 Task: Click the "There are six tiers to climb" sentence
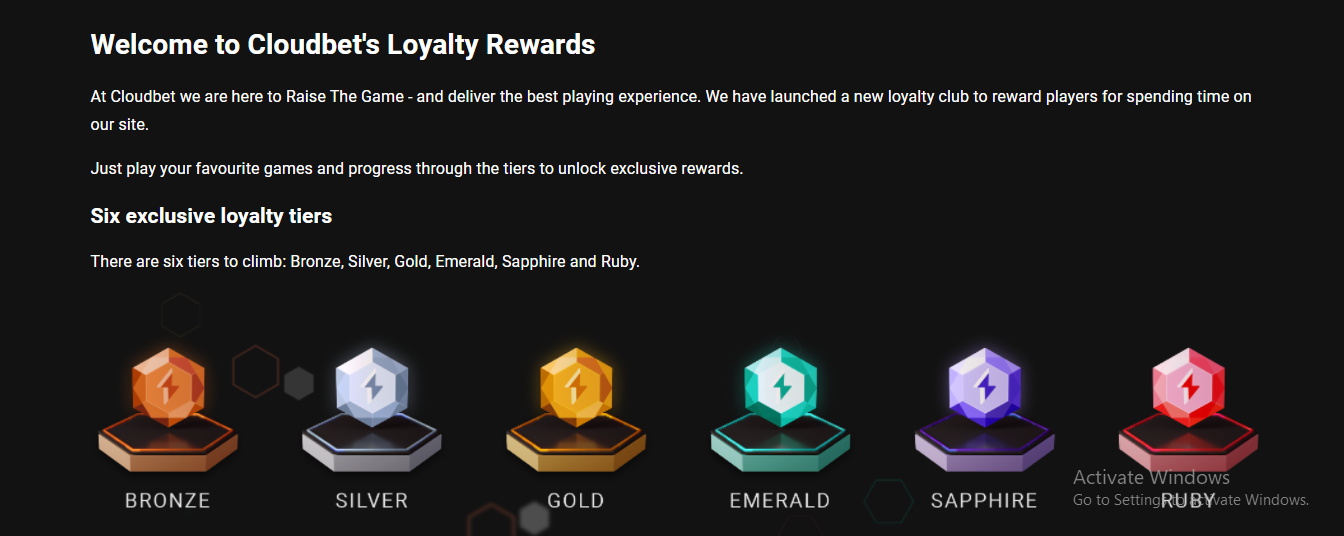364,262
